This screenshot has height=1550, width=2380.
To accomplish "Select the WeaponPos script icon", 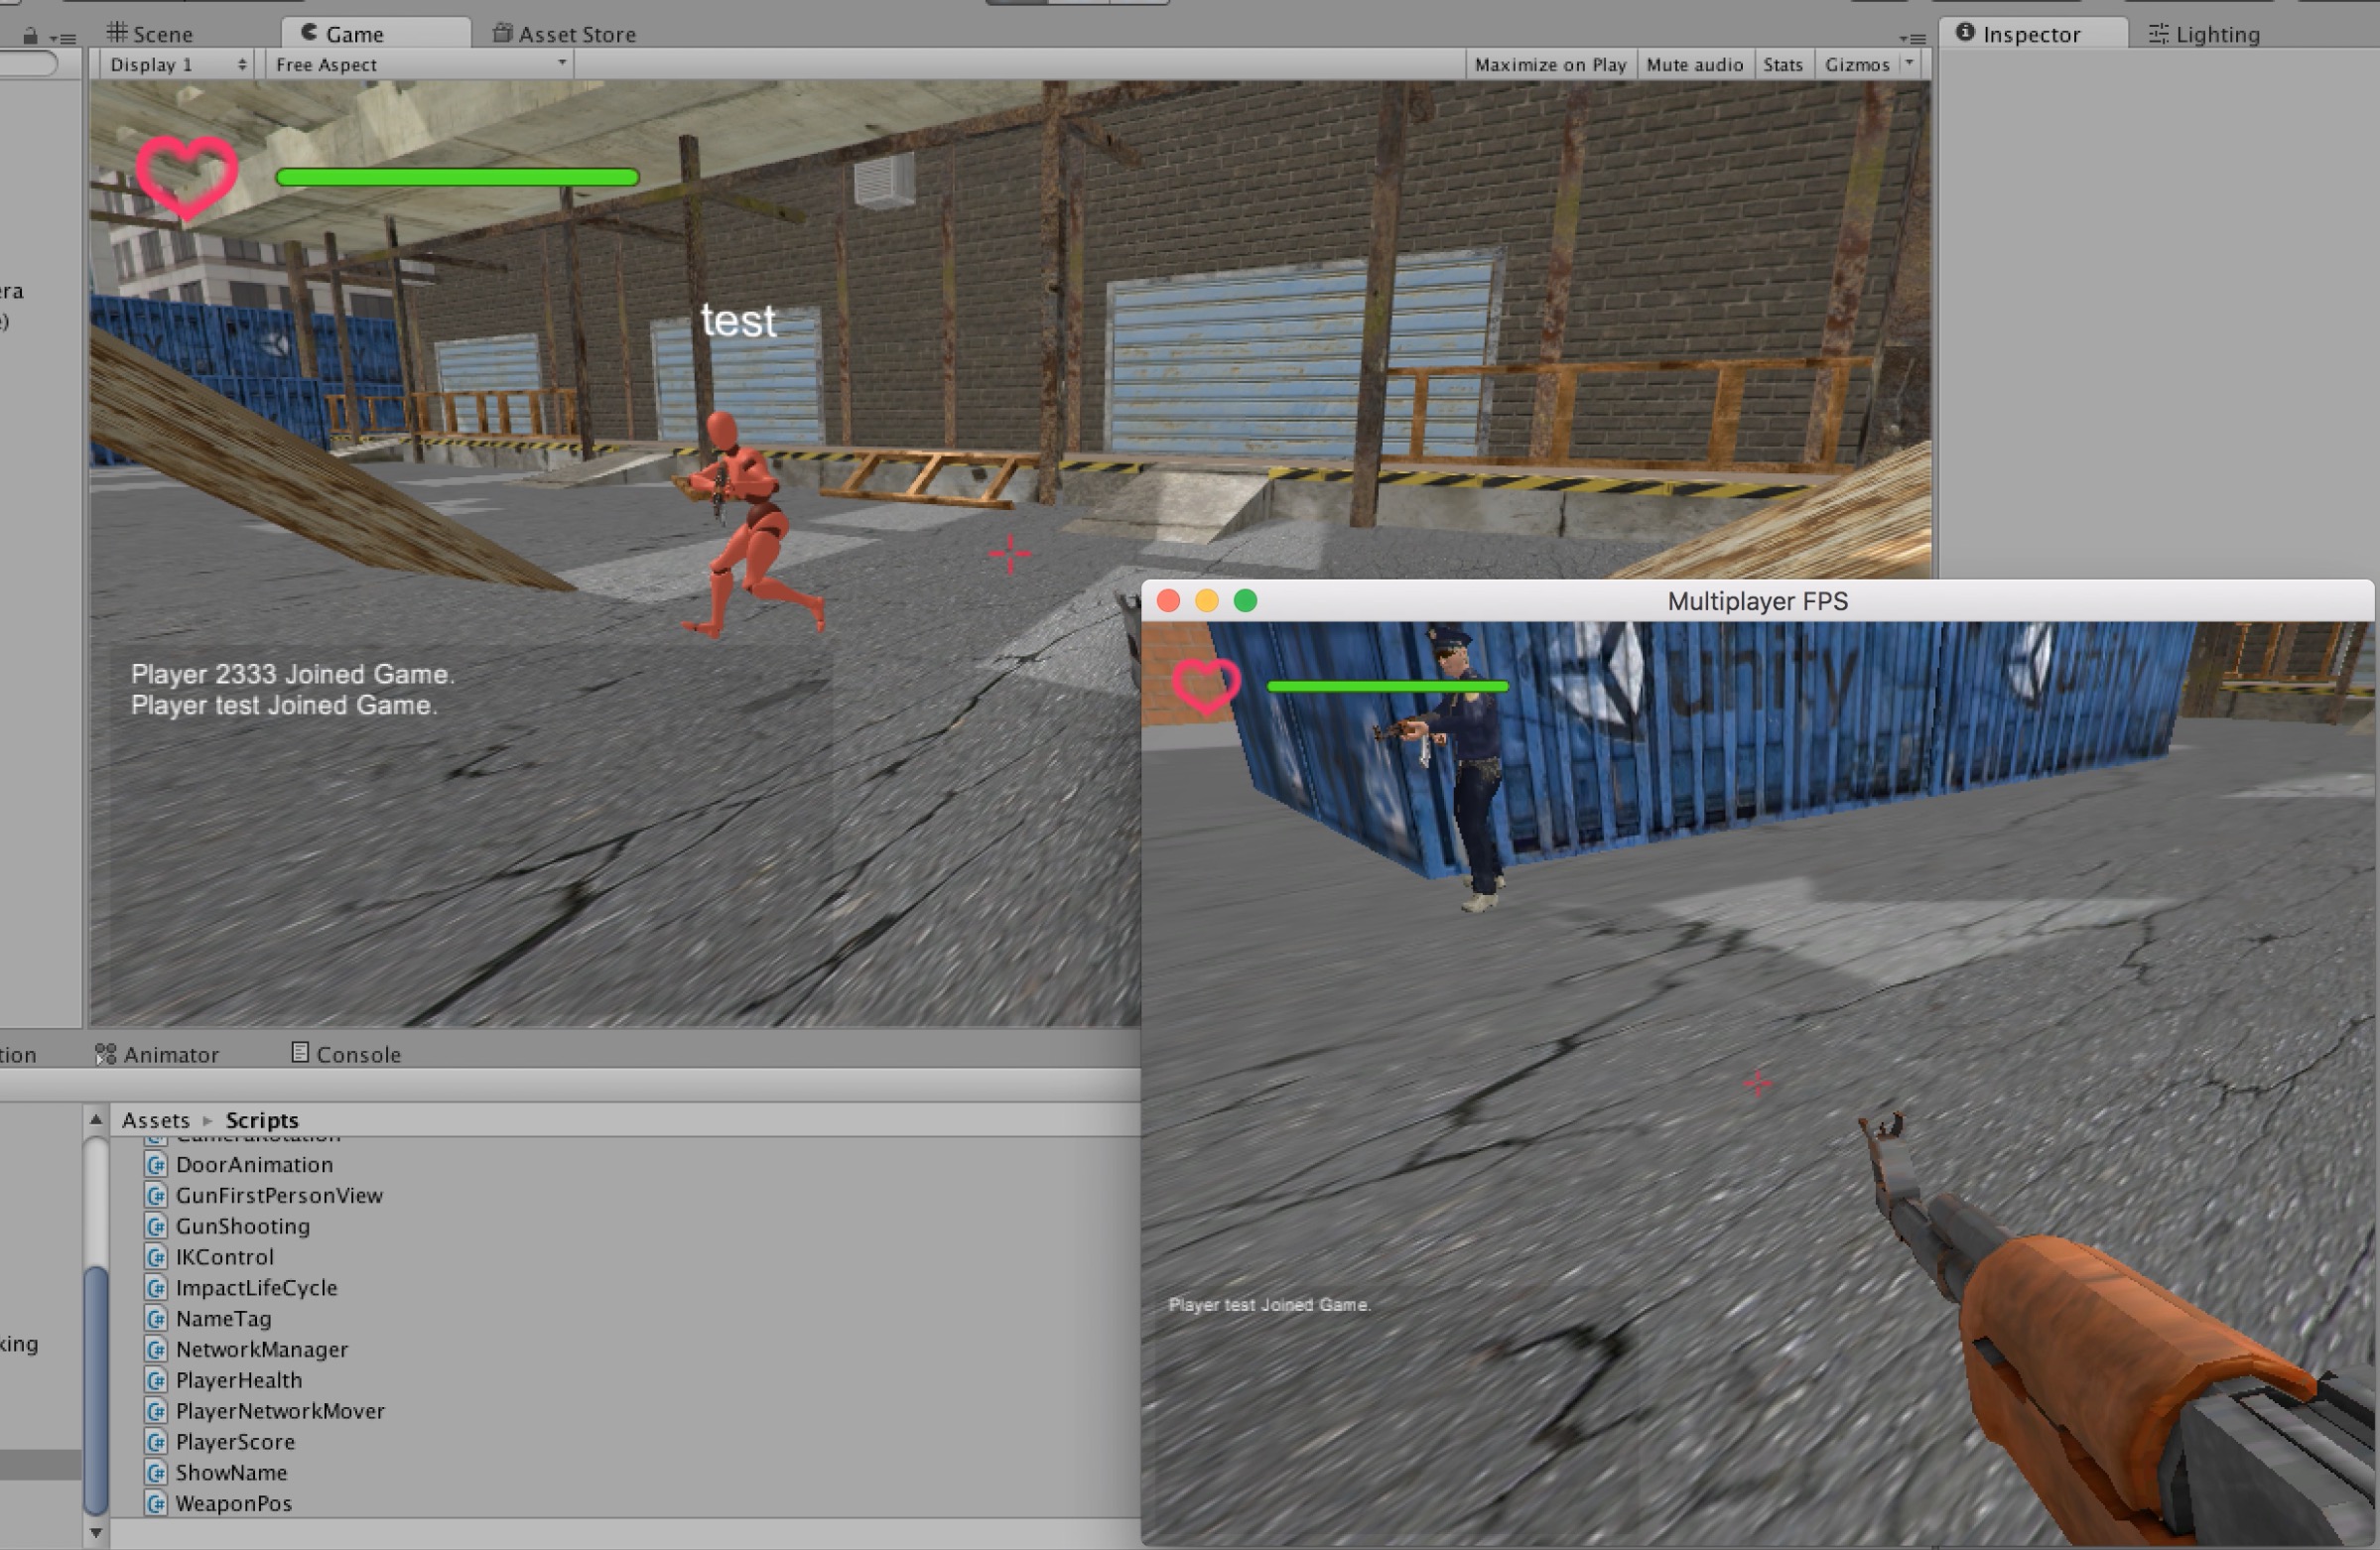I will pyautogui.click(x=156, y=1504).
